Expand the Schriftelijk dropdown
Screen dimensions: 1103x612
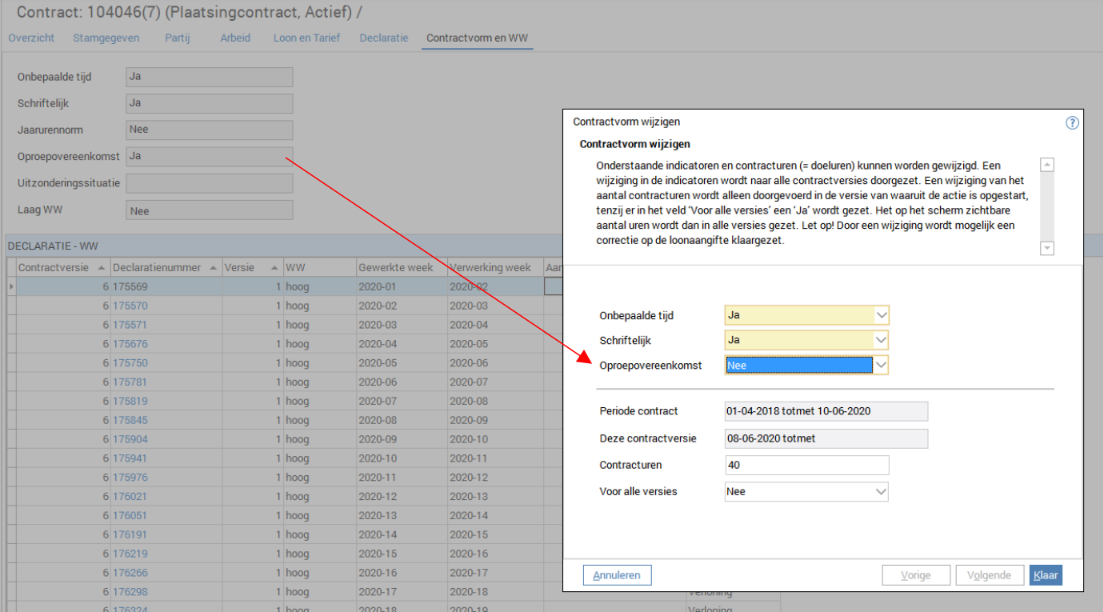[880, 340]
